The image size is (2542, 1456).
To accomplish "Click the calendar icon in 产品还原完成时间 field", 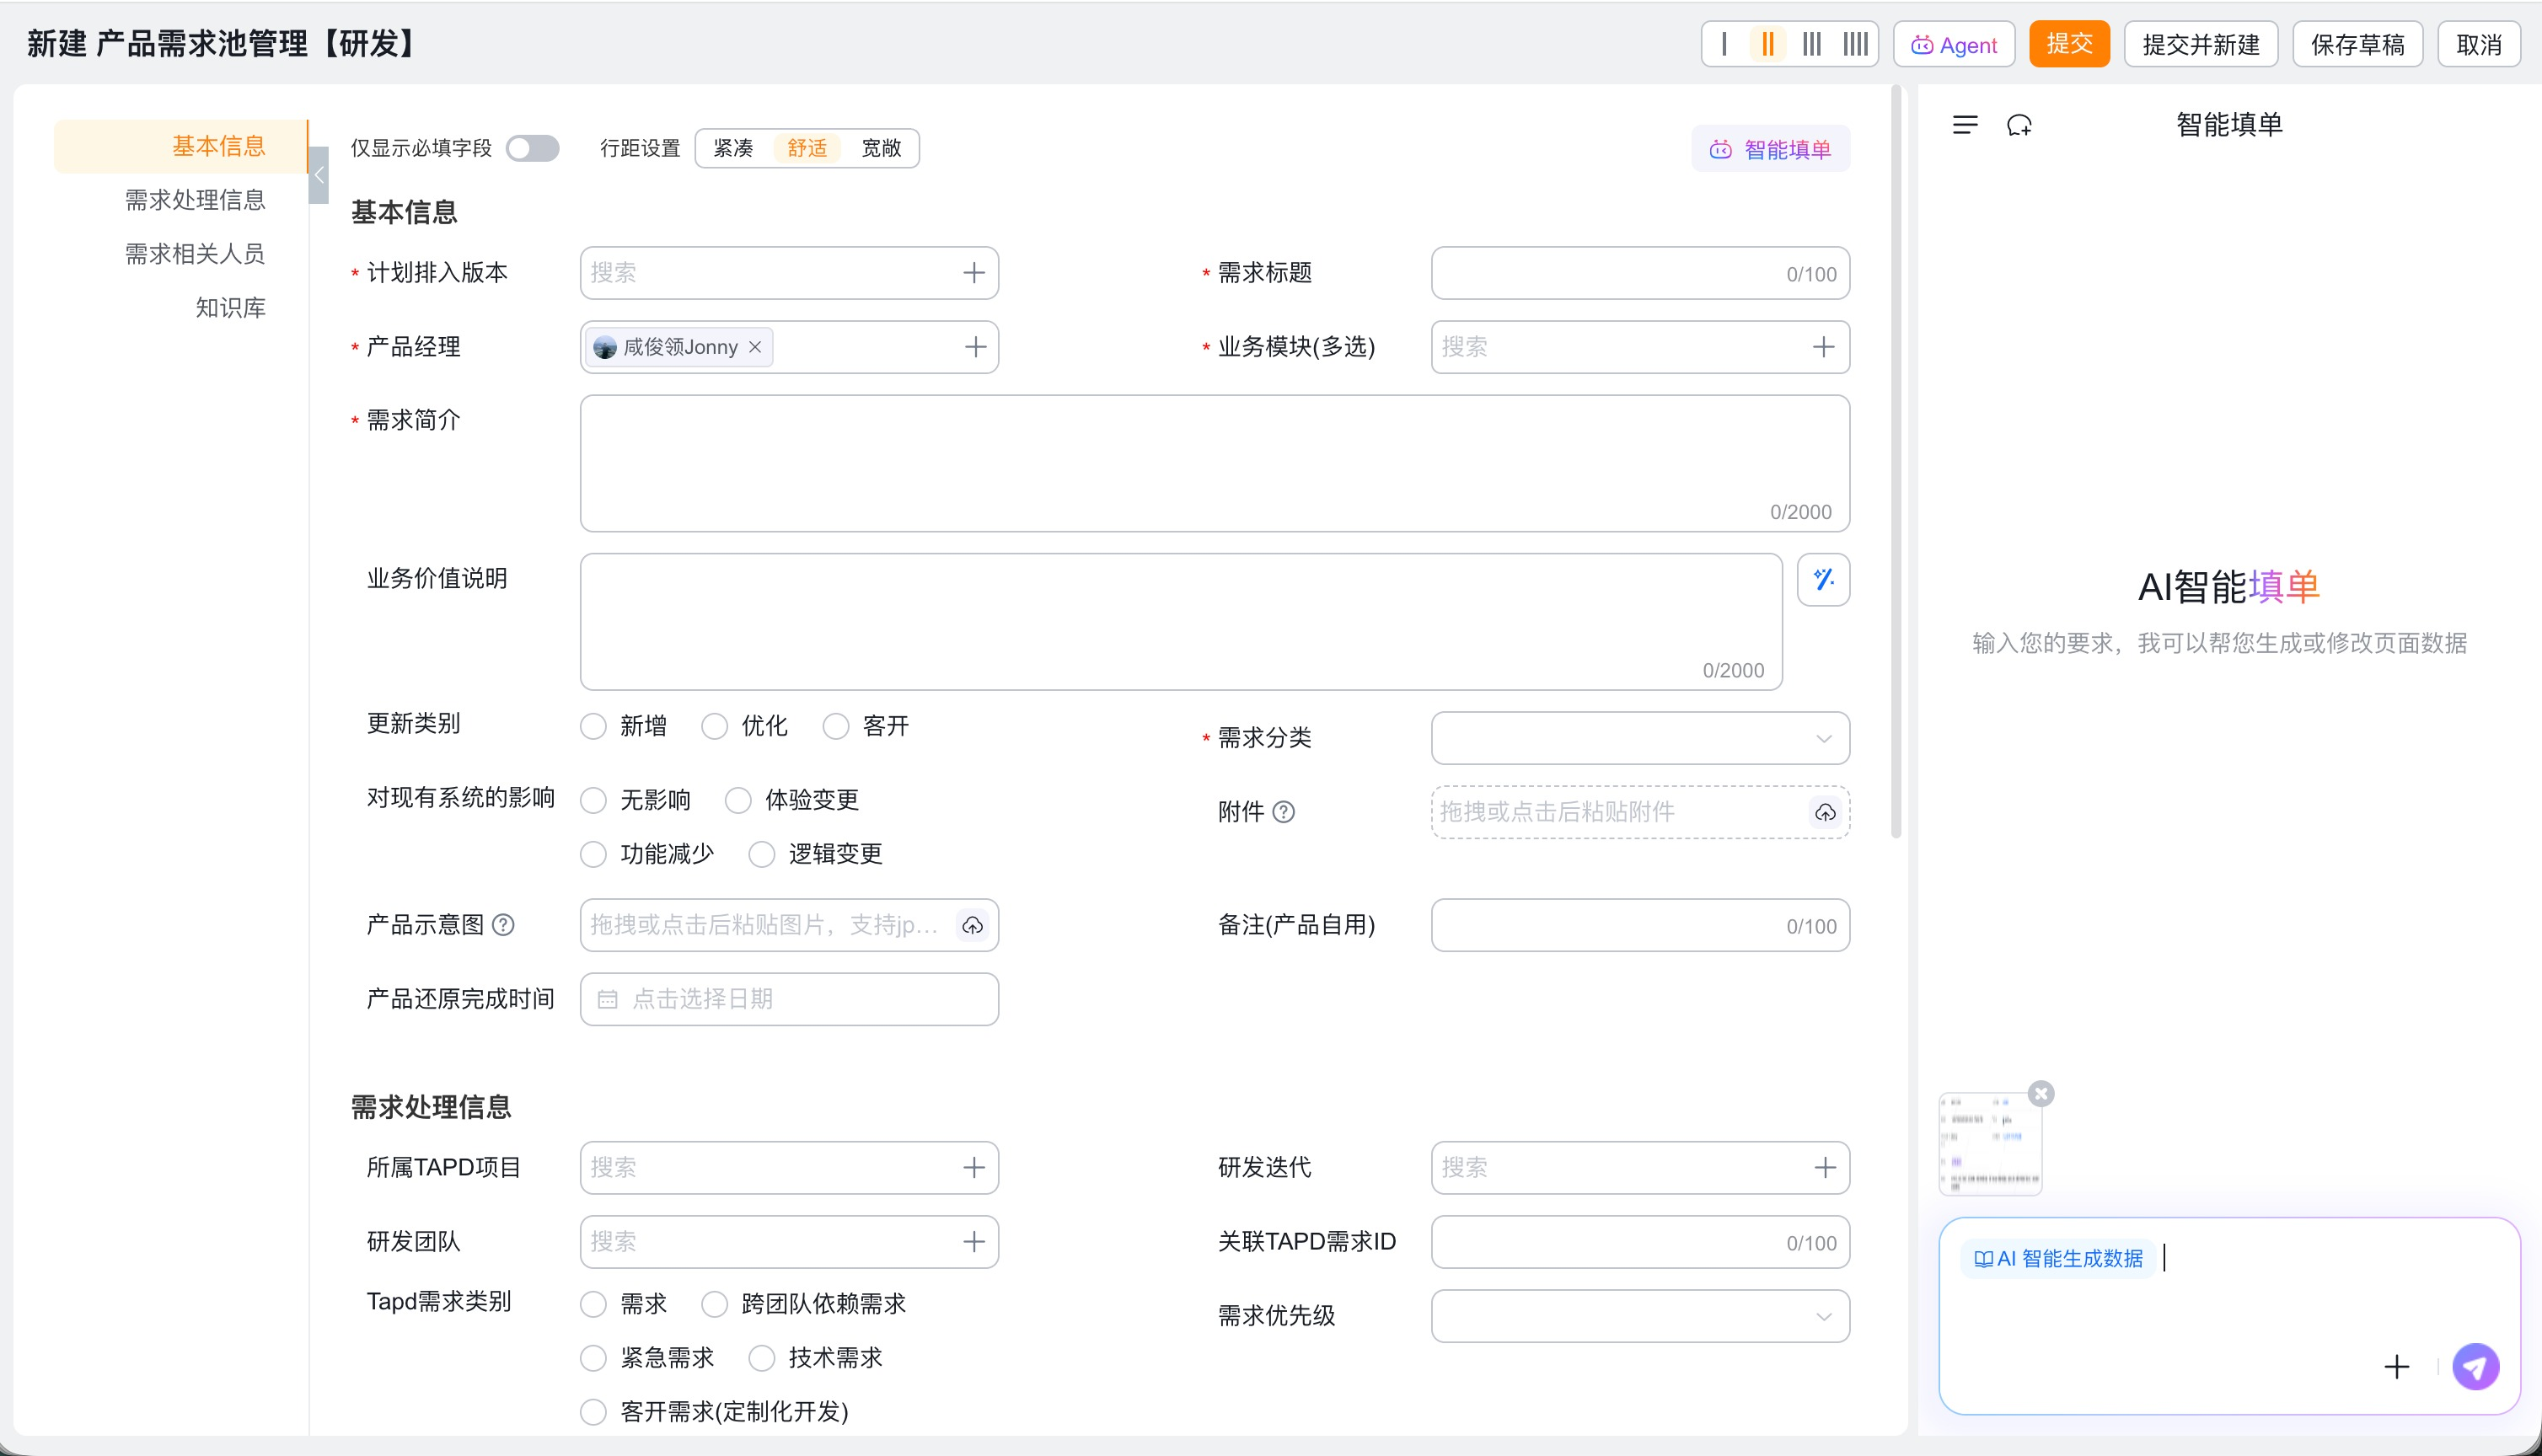I will [607, 999].
